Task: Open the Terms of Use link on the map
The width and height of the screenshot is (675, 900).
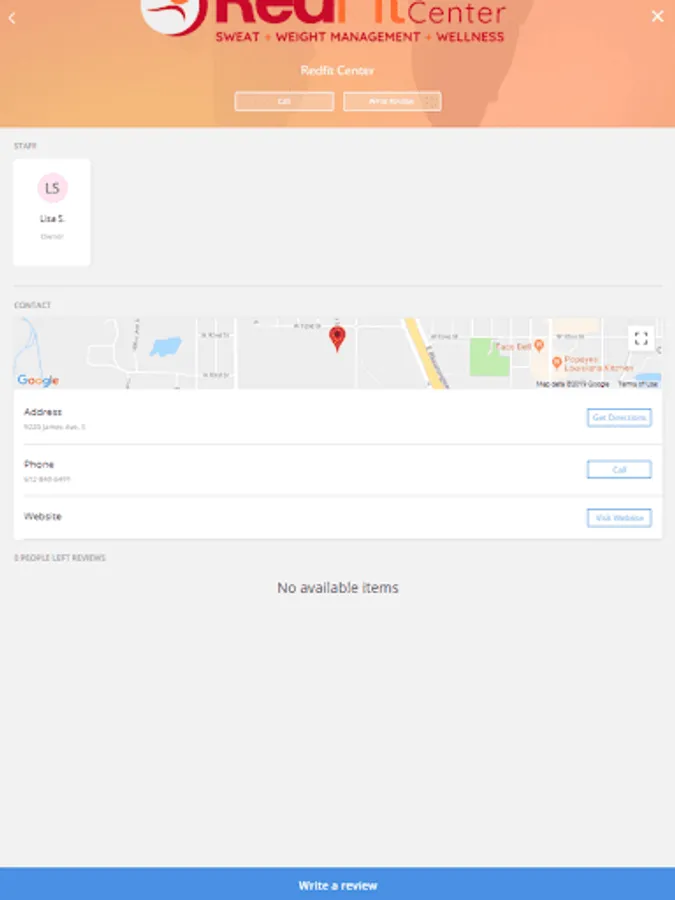Action: coord(638,384)
